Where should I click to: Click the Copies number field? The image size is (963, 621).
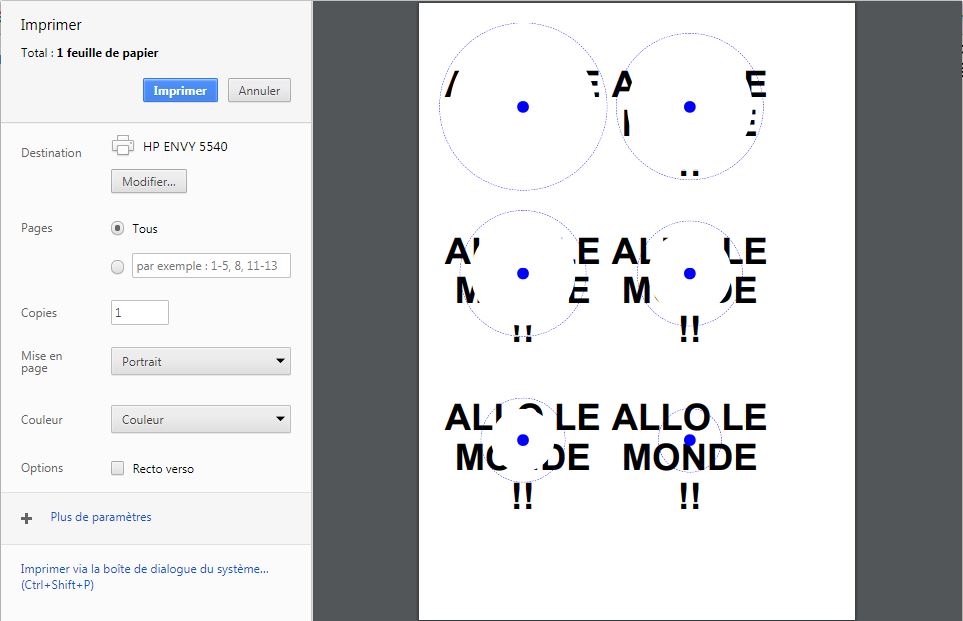point(139,313)
